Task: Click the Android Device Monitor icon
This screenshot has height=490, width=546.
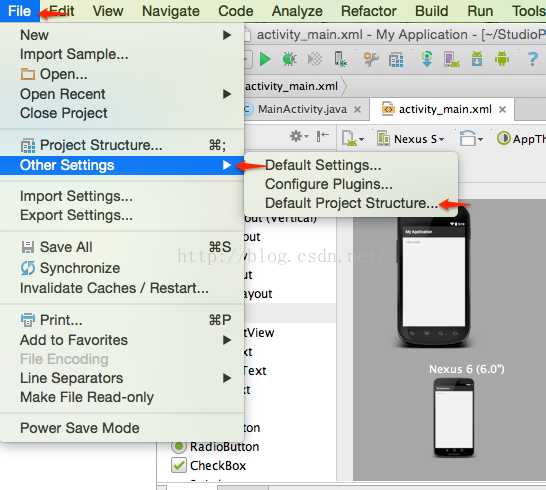Action: [502, 59]
